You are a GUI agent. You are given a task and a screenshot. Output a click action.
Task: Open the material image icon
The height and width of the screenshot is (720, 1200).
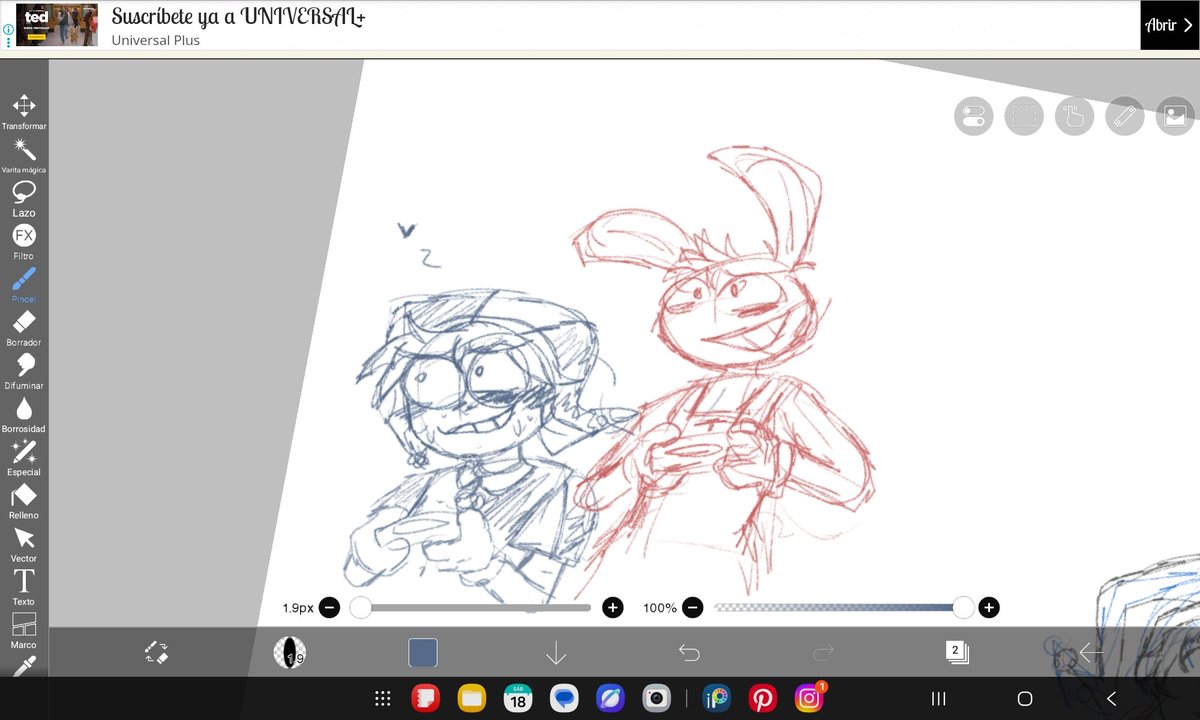tap(1175, 116)
